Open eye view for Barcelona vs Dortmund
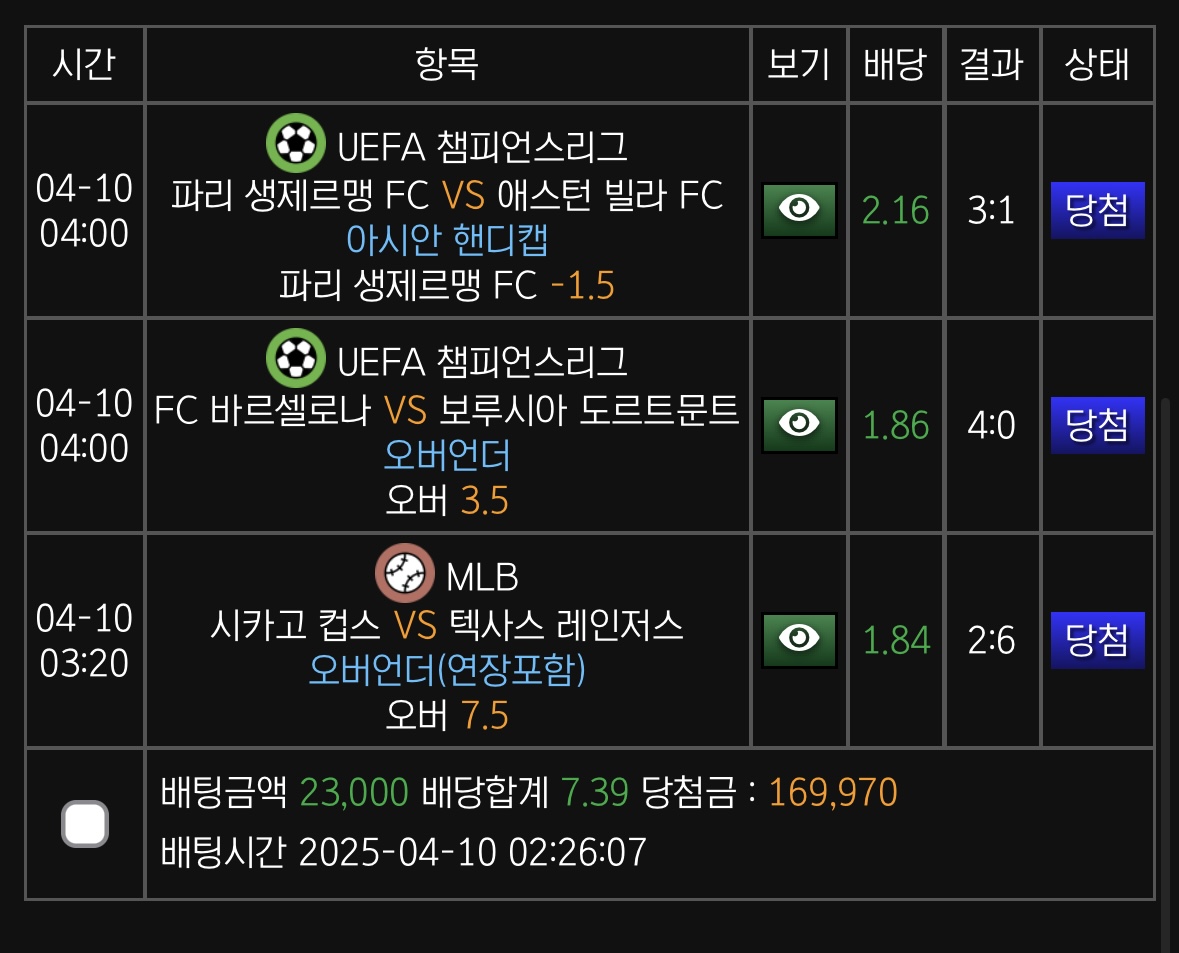This screenshot has width=1179, height=953. tap(799, 425)
